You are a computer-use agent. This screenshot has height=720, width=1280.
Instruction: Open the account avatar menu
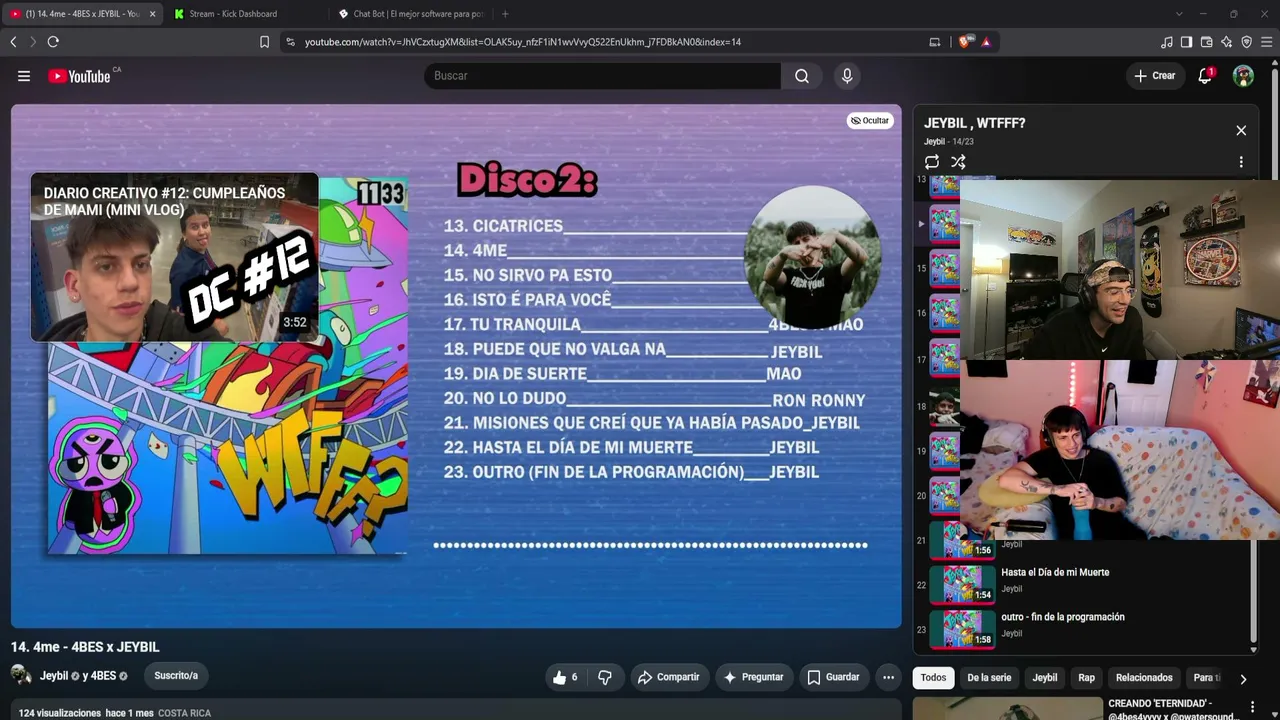(1243, 76)
